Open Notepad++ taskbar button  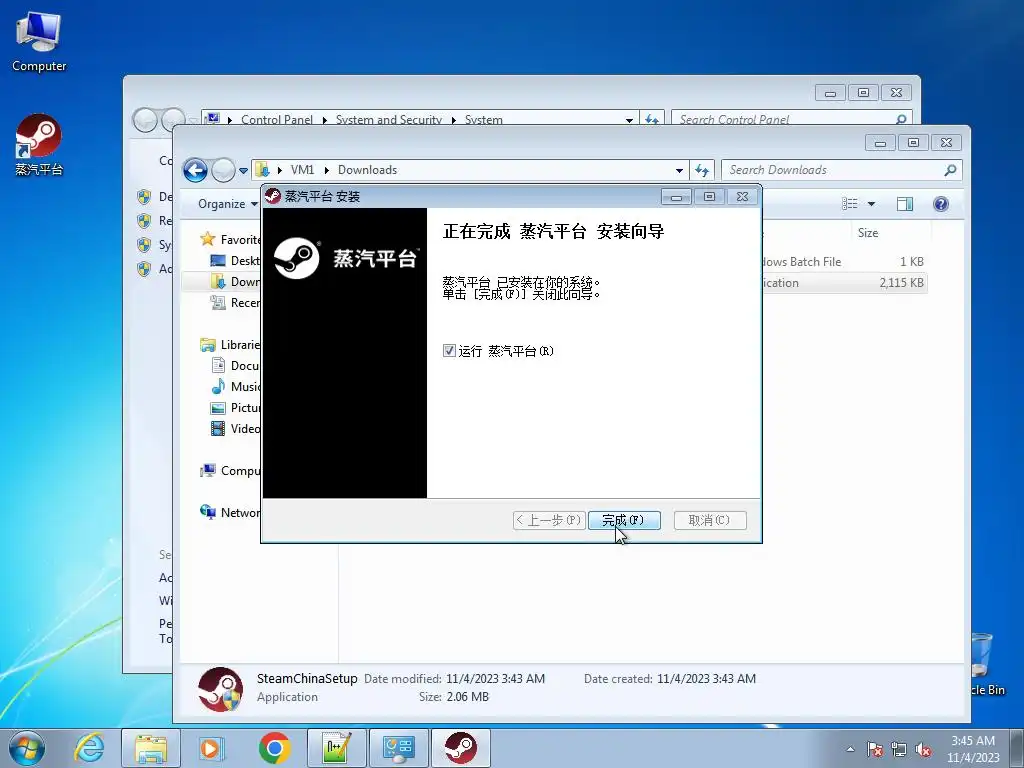tap(336, 748)
